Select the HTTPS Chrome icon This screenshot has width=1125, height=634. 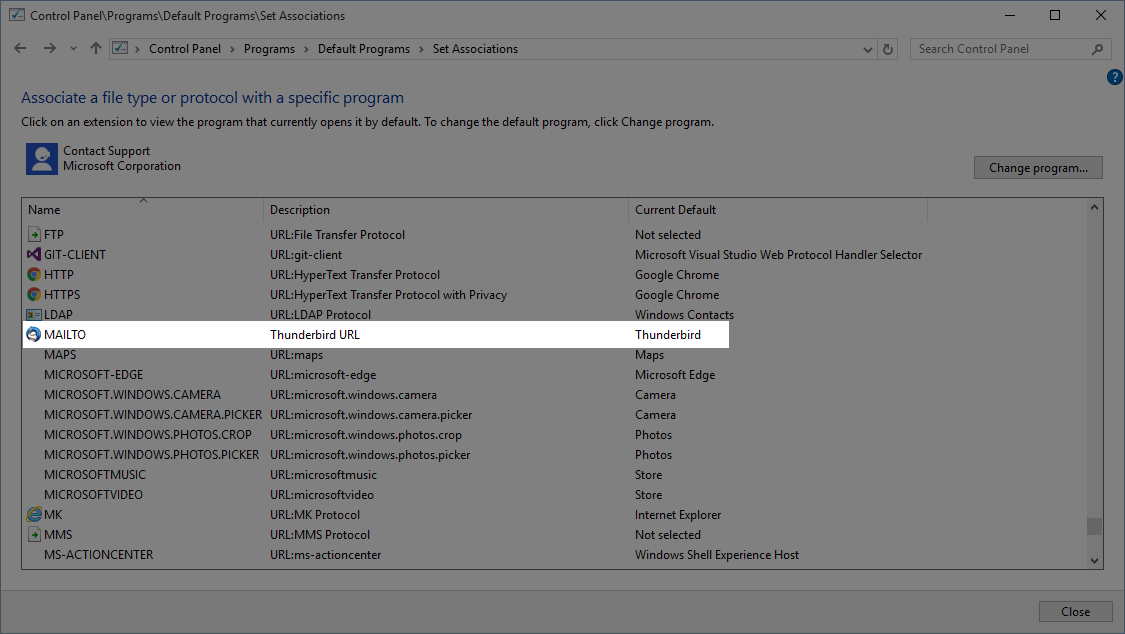coord(34,295)
